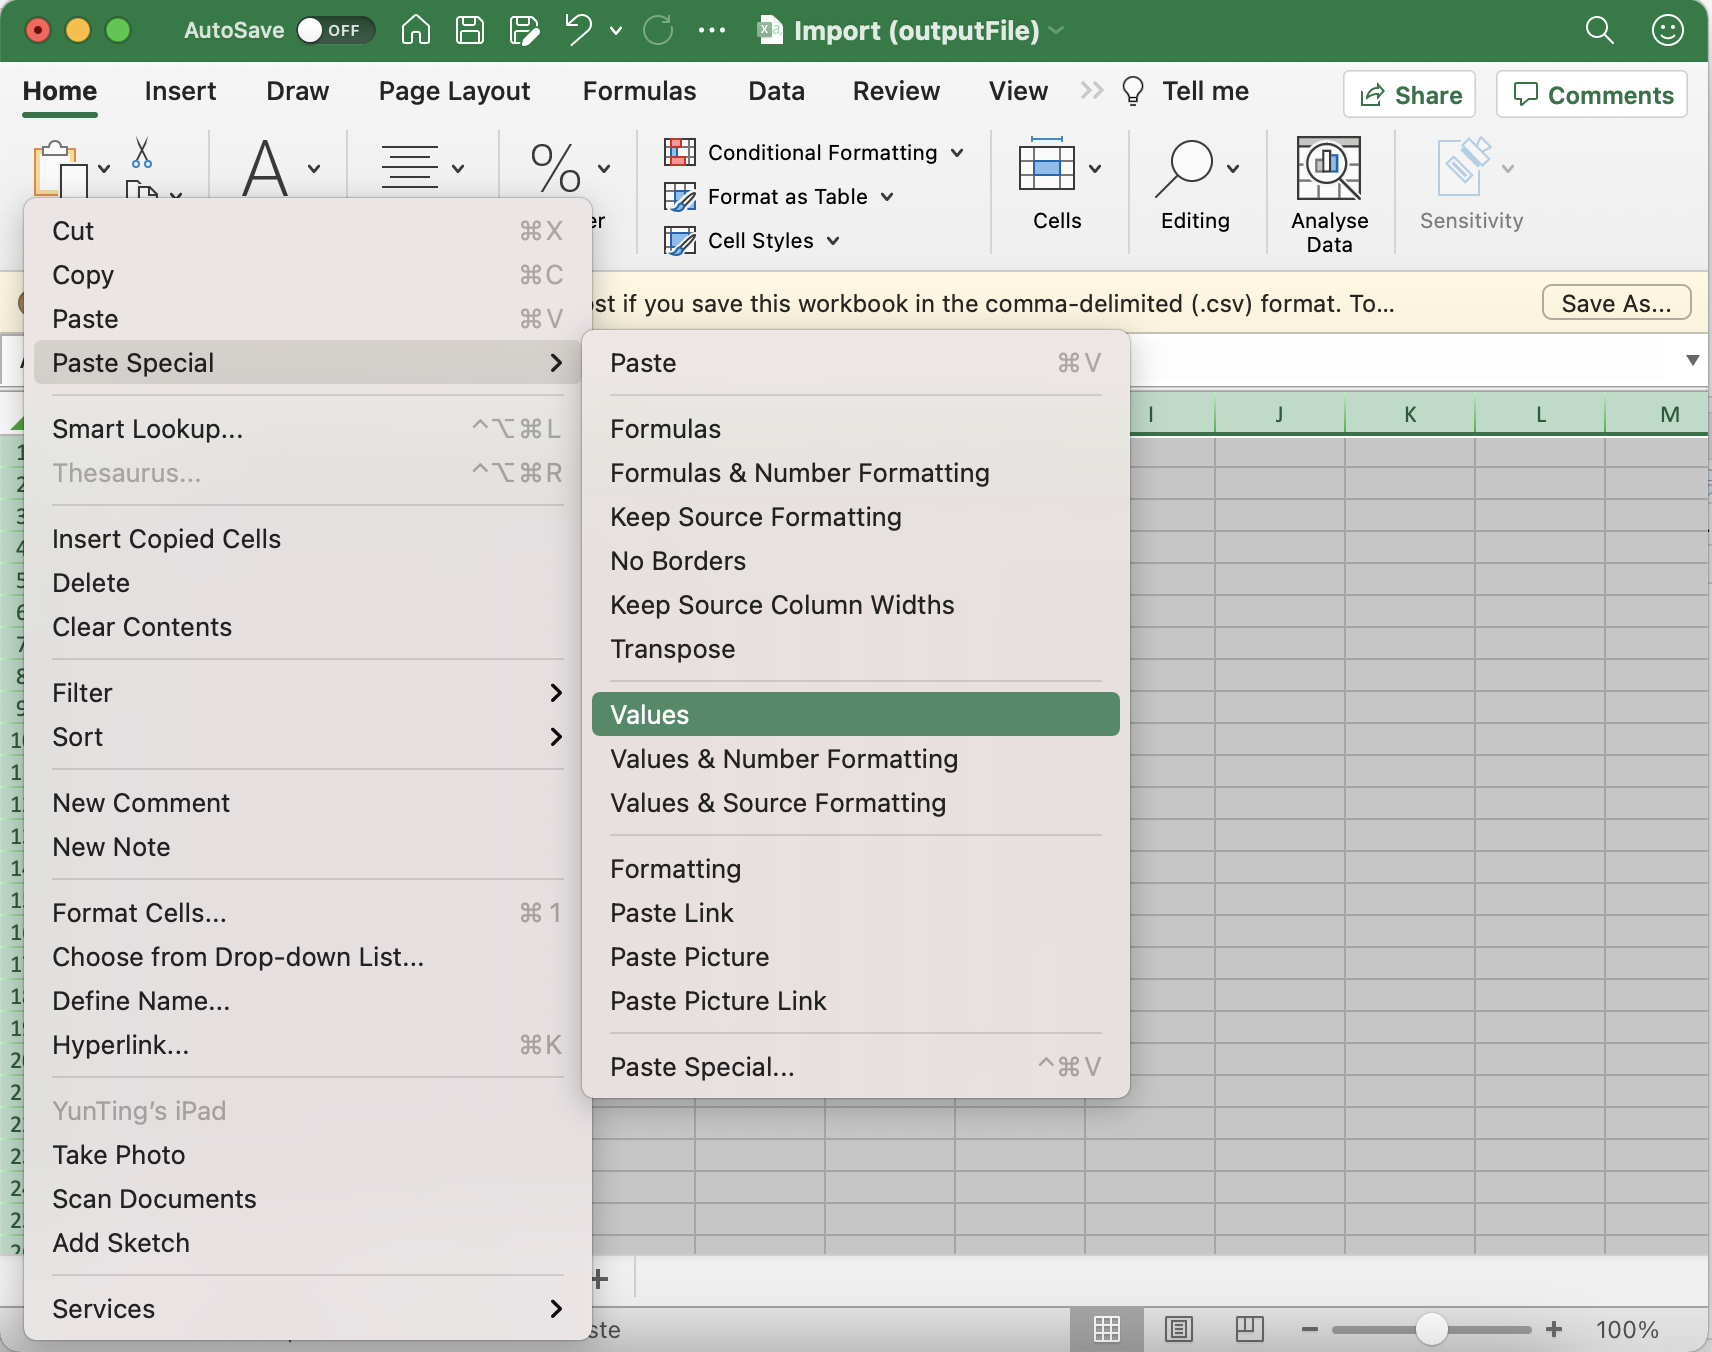Click the Save As... button

click(1615, 303)
